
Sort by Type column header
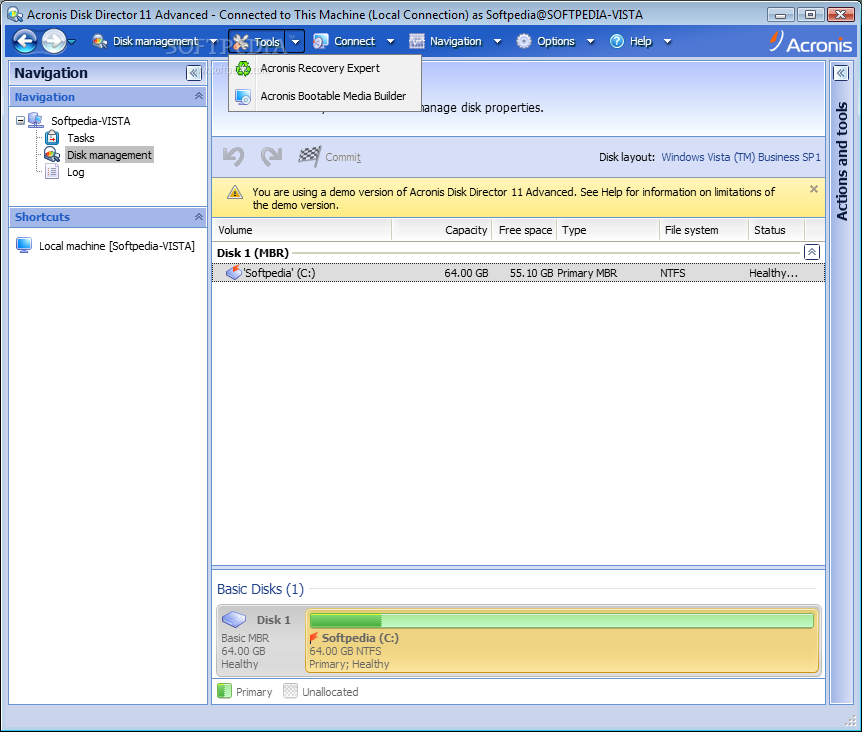608,230
